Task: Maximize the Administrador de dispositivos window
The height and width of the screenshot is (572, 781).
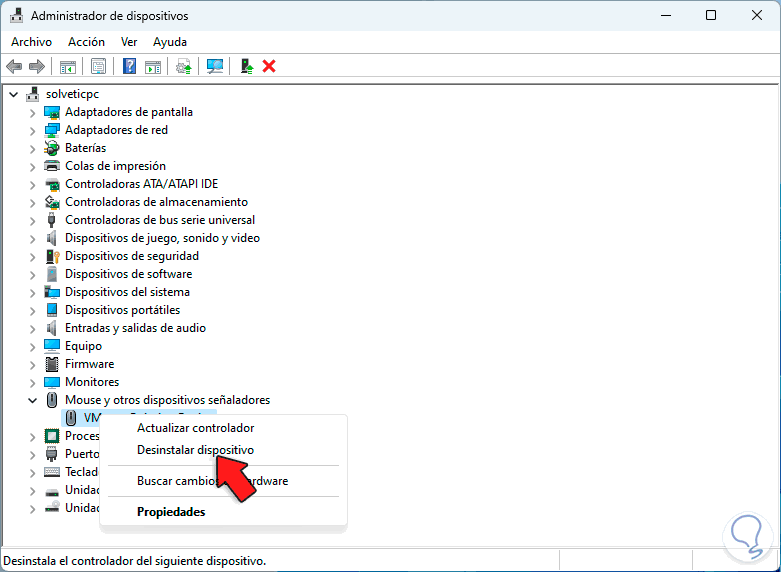Action: pyautogui.click(x=711, y=15)
